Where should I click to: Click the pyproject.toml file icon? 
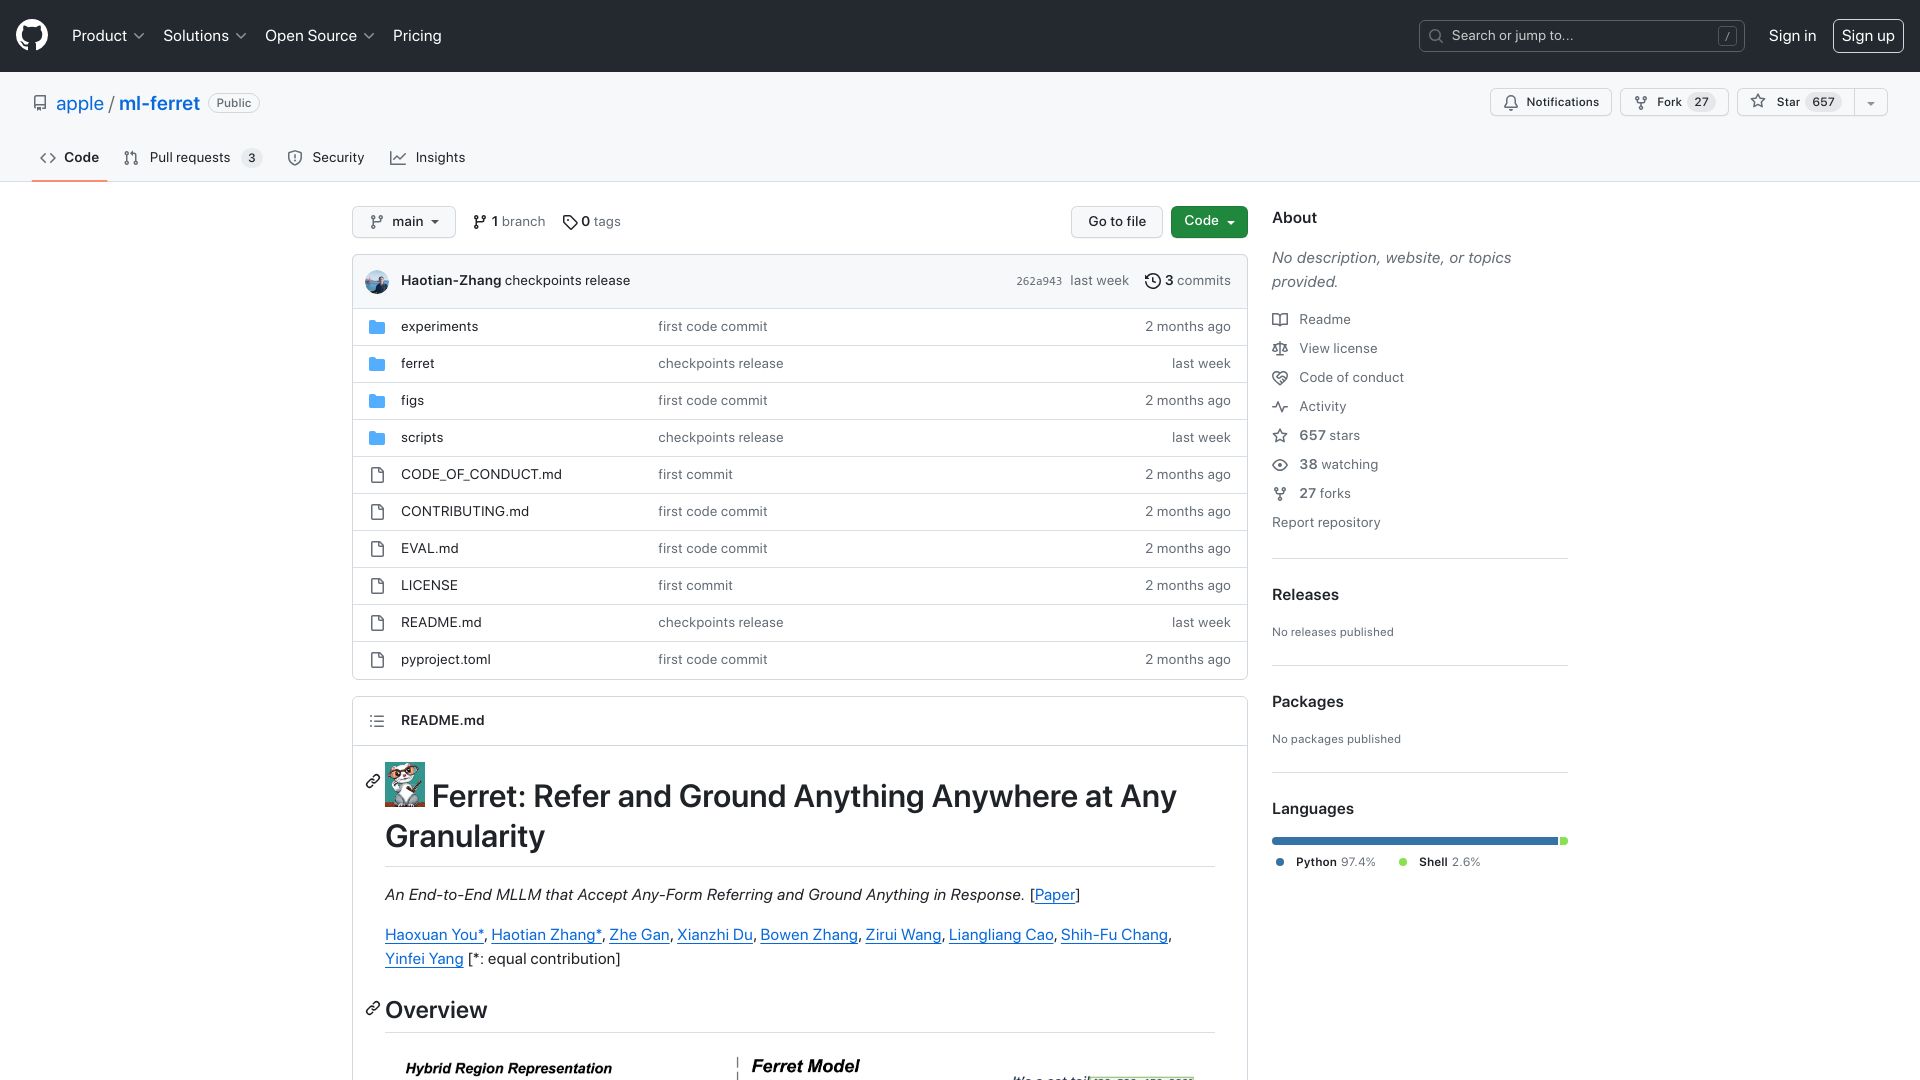(377, 660)
